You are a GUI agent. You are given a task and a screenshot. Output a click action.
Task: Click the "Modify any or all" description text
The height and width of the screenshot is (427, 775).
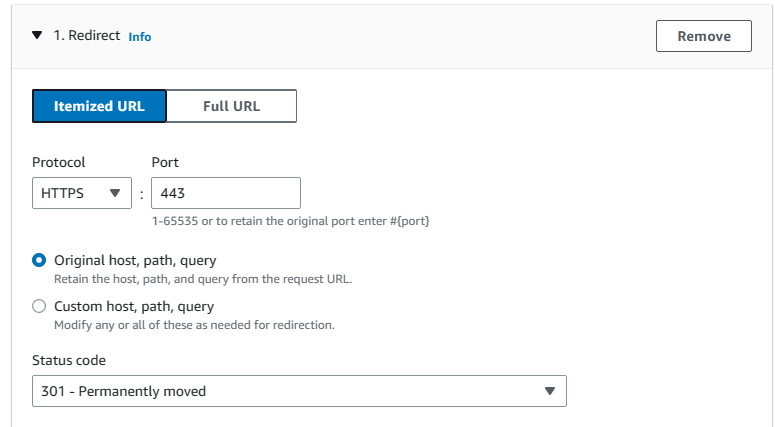(193, 325)
